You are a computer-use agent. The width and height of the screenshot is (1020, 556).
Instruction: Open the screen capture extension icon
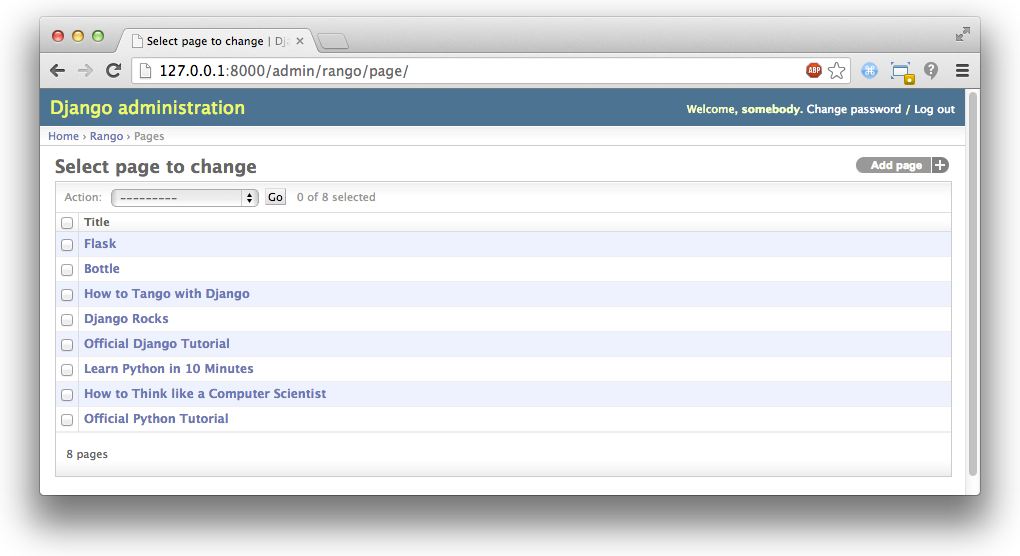[902, 72]
